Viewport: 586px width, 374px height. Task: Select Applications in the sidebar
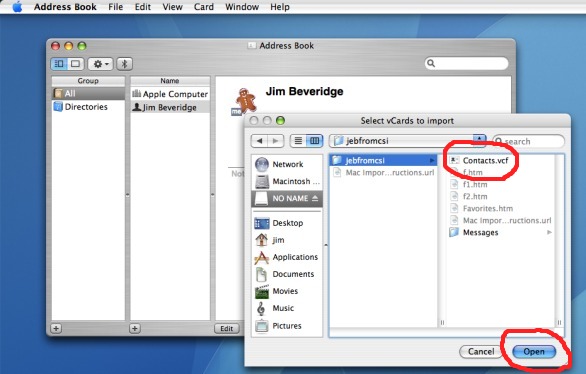[287, 257]
